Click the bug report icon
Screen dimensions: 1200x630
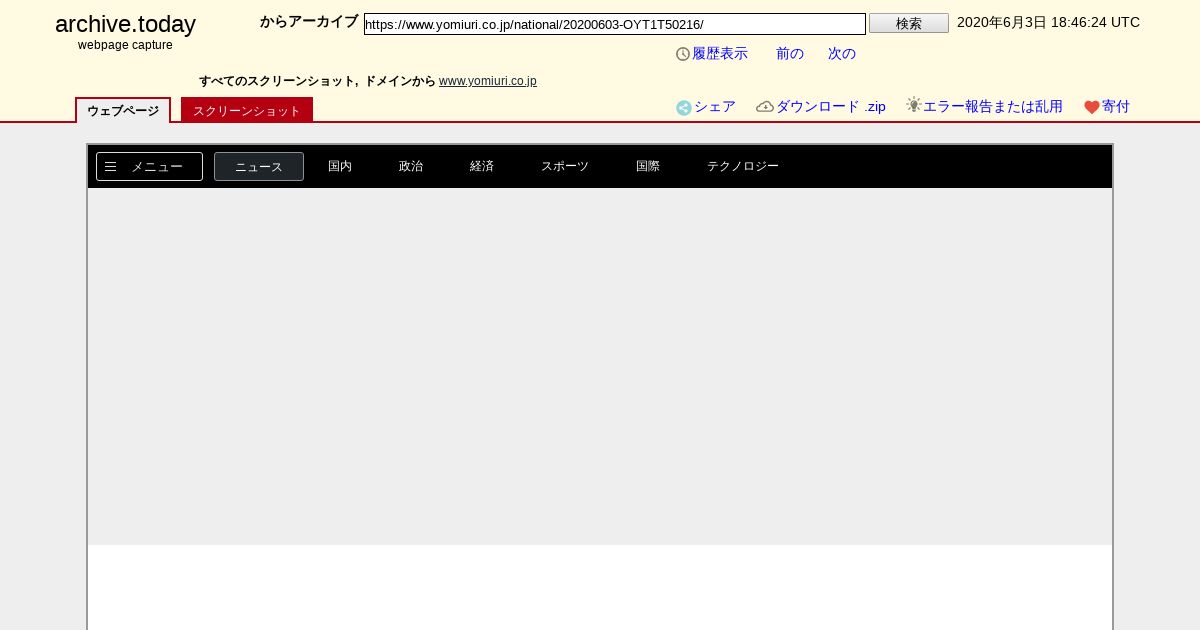pos(914,105)
